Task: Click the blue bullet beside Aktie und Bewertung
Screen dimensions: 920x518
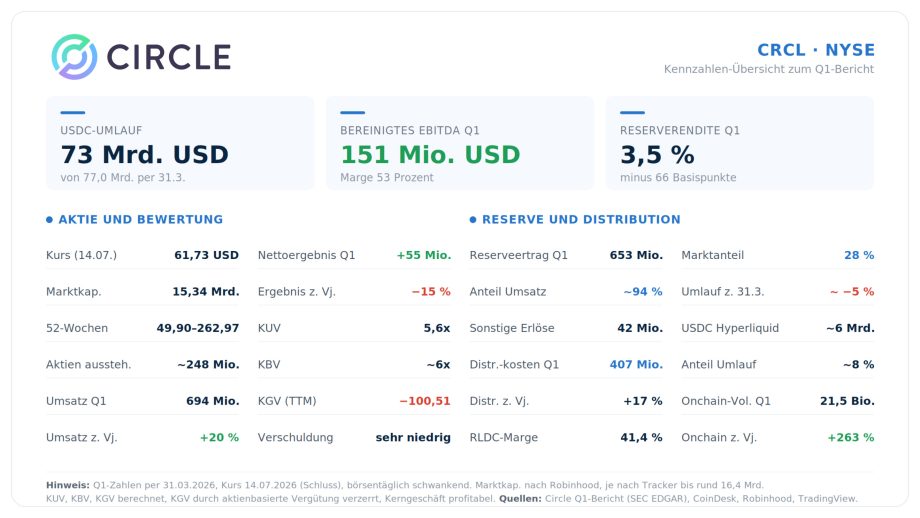Action: tap(49, 219)
